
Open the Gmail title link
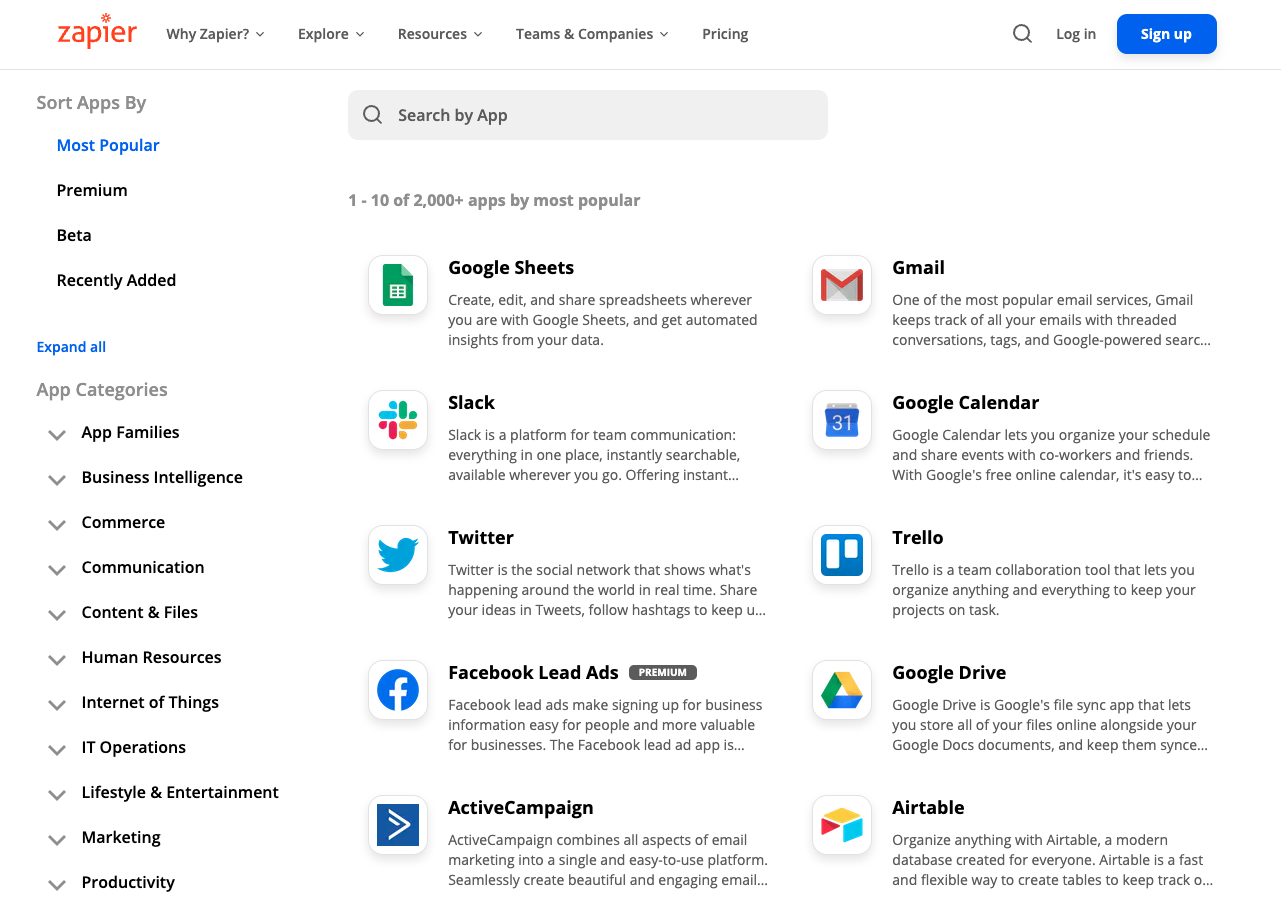(x=918, y=268)
